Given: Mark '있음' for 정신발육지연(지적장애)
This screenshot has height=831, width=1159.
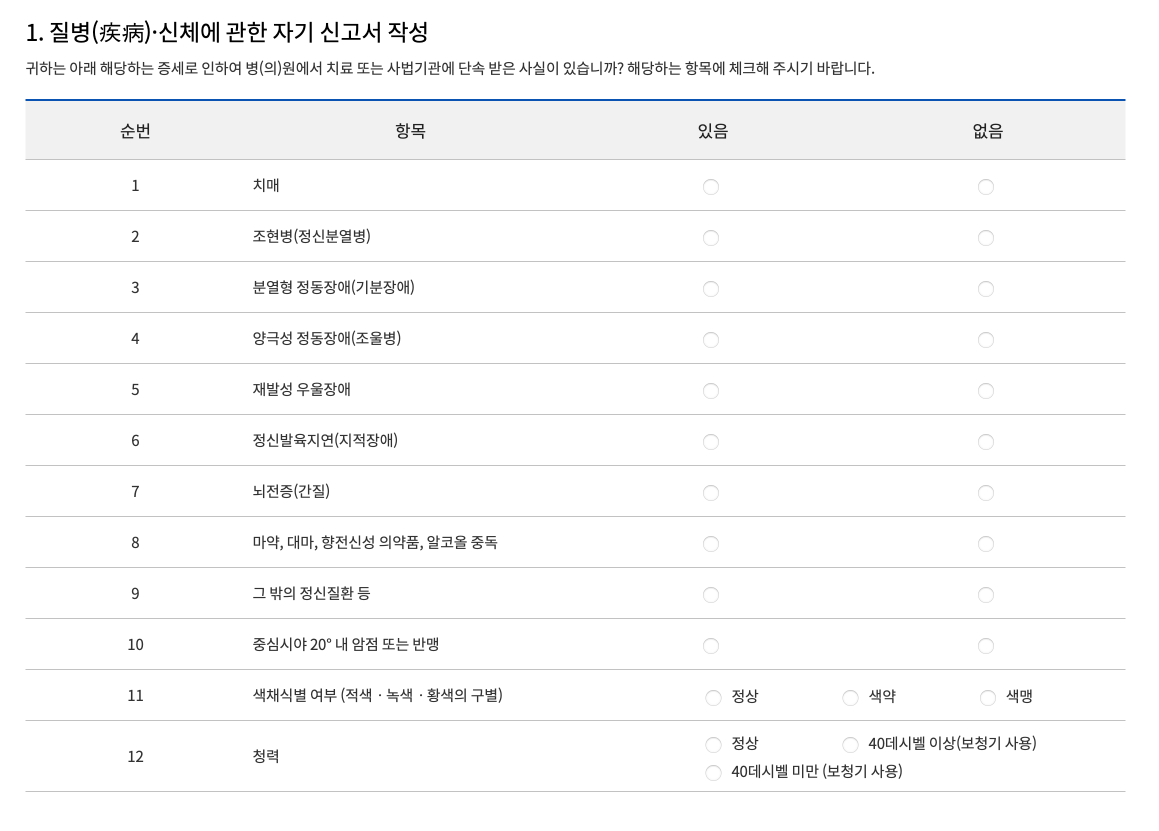Looking at the screenshot, I should (711, 441).
